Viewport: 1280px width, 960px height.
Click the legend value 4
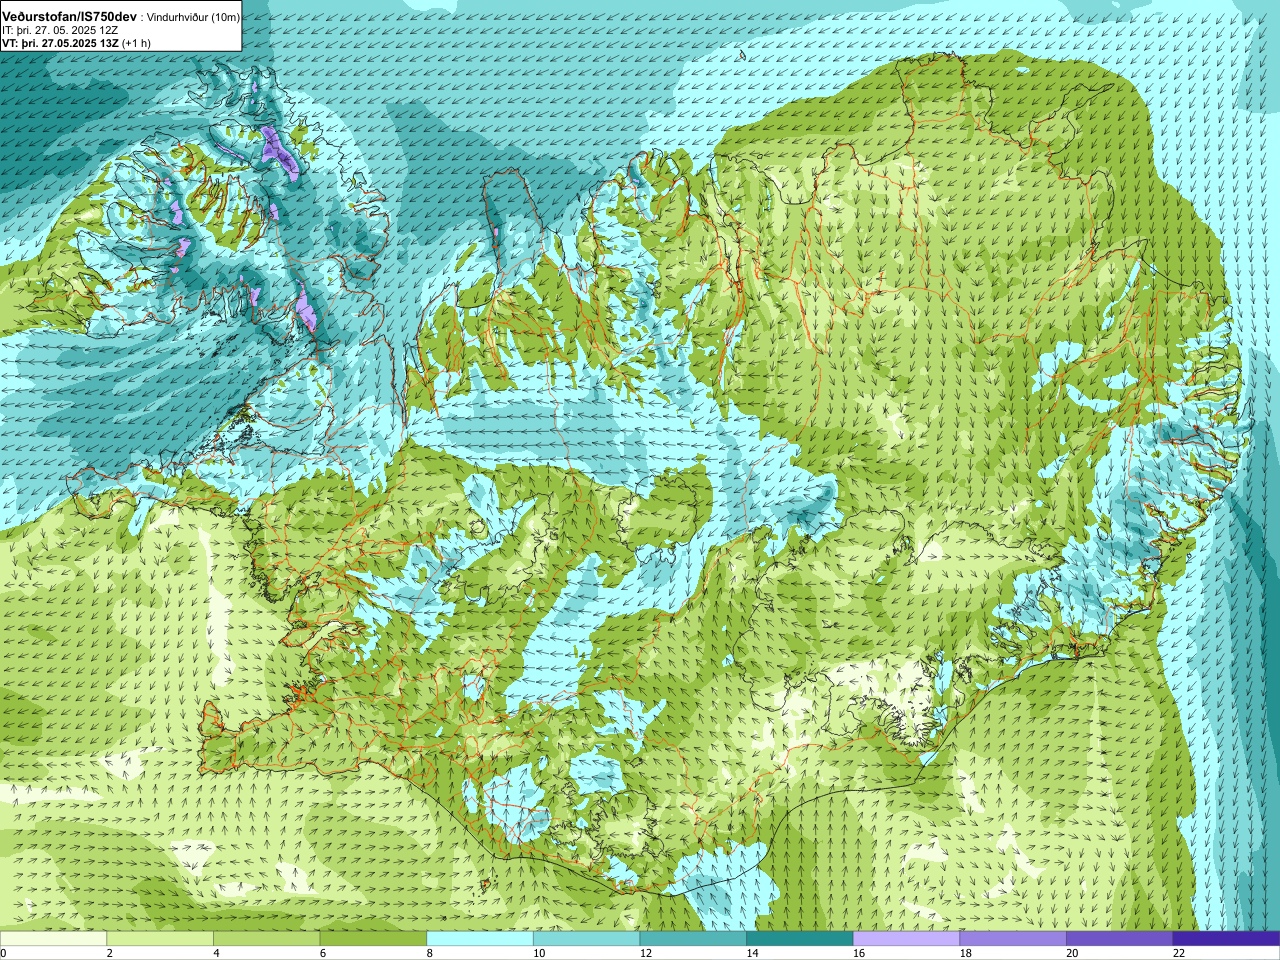[x=216, y=954]
